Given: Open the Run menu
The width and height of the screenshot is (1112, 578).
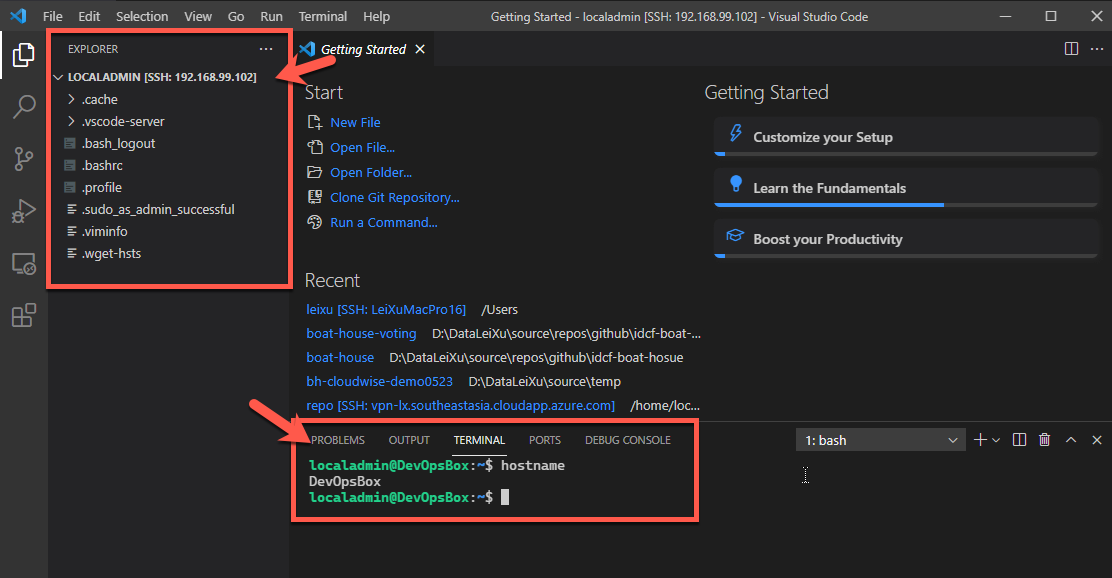Looking at the screenshot, I should click(272, 16).
